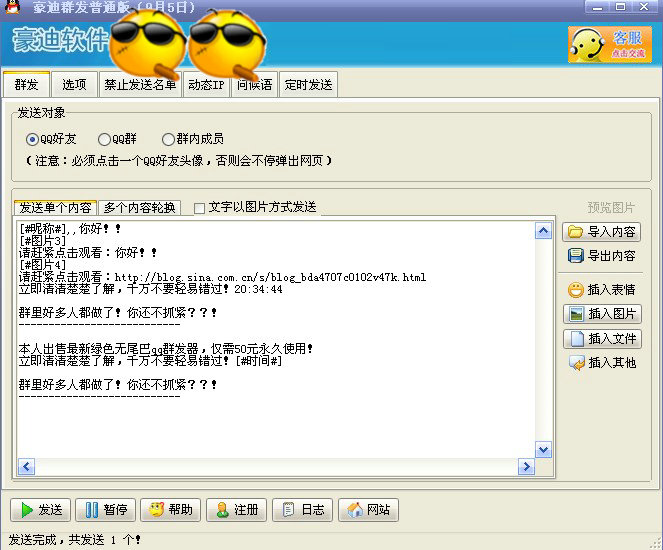Viewport: 663px width, 550px height.
Task: Switch to the 定时发送 tab
Action: tap(308, 85)
